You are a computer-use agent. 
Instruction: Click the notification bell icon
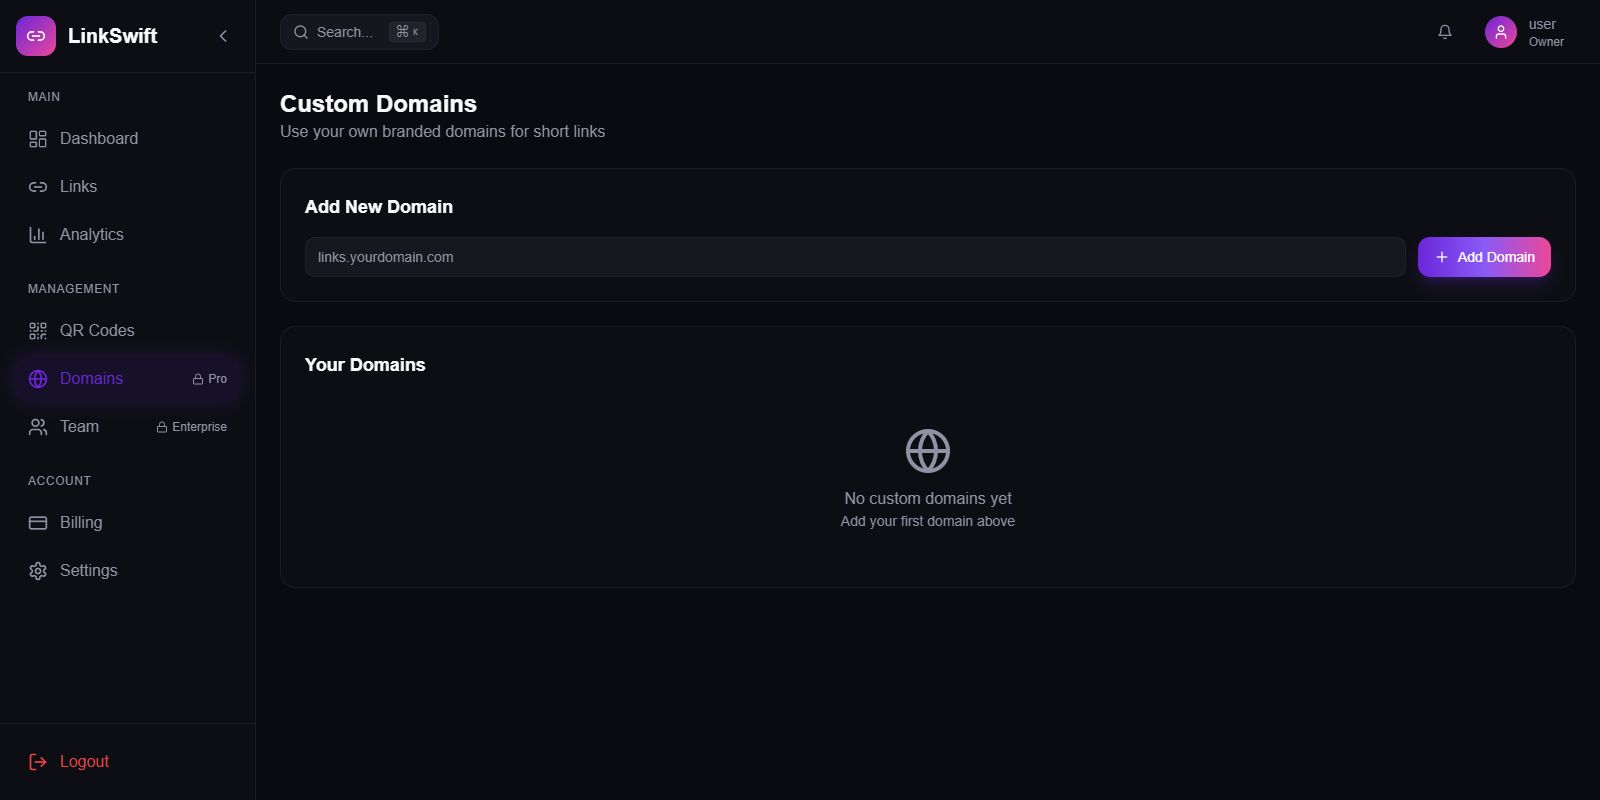click(x=1445, y=32)
